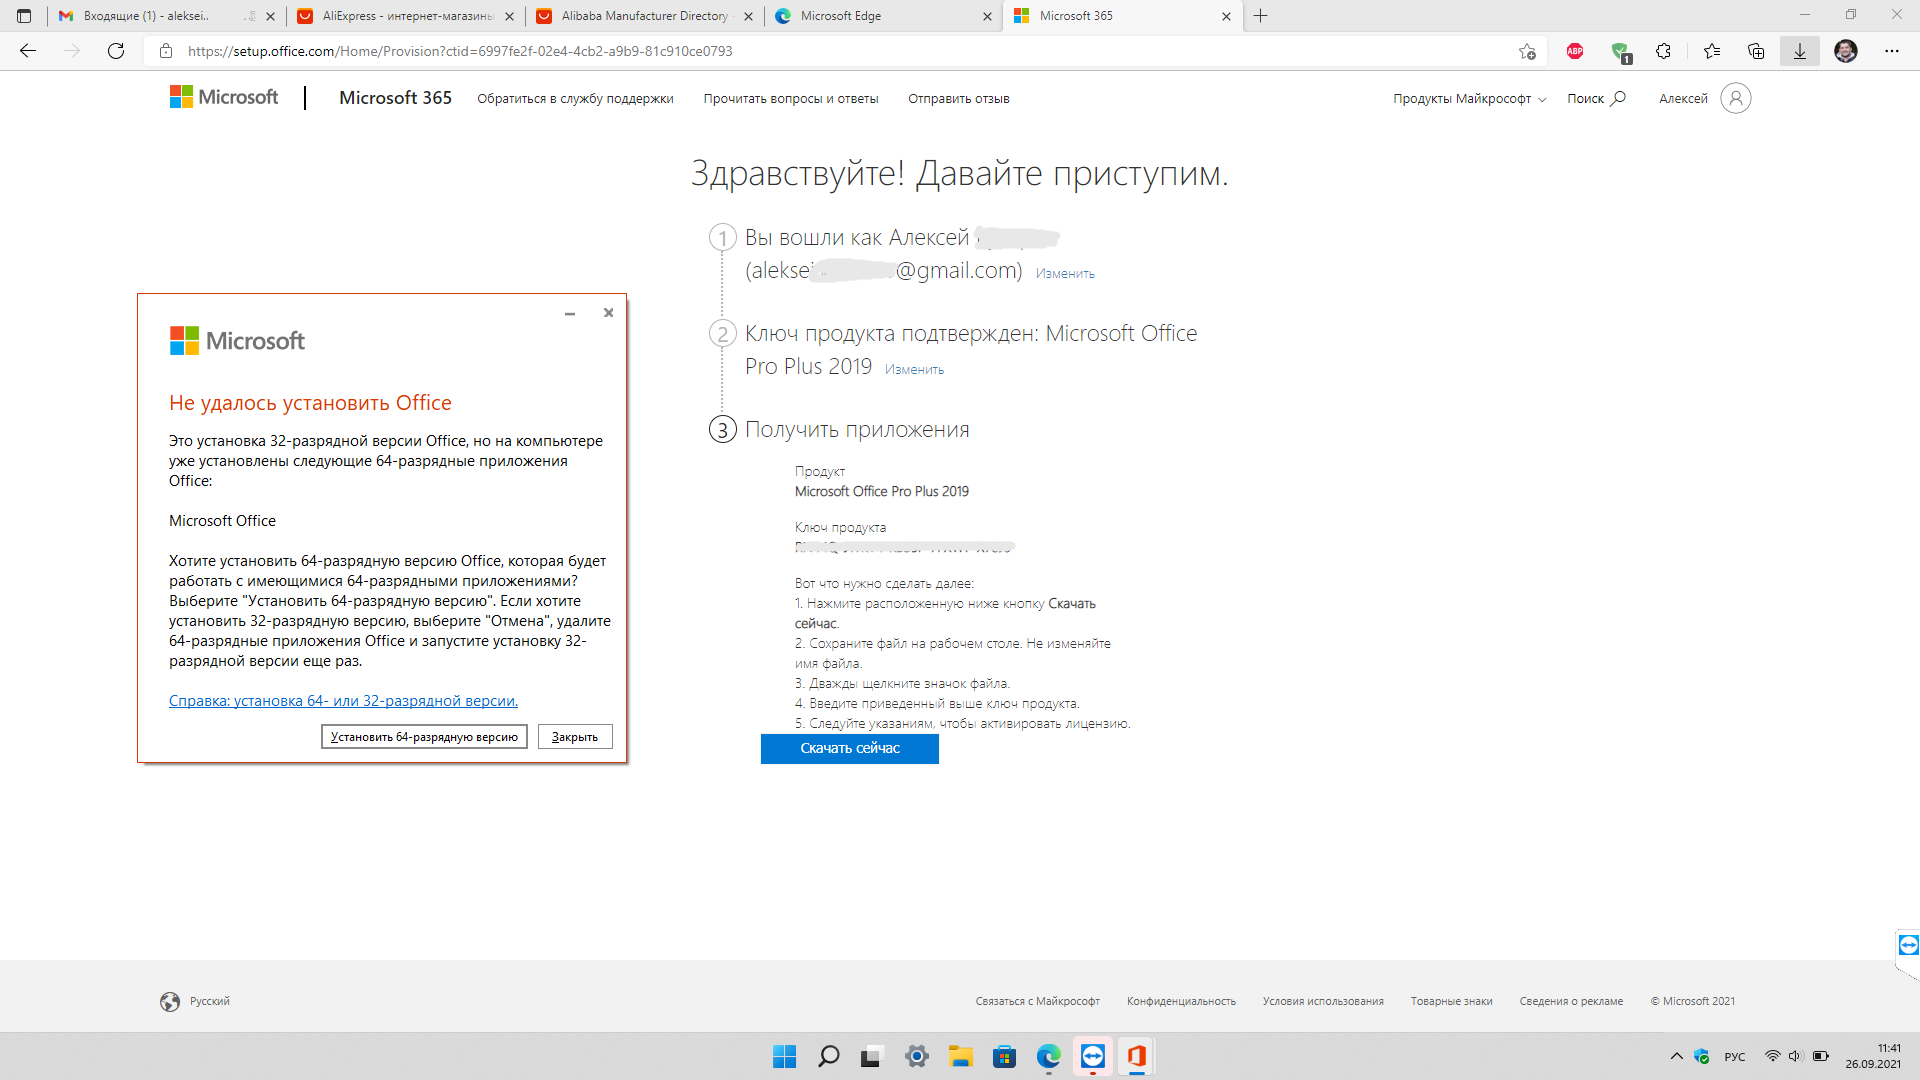Open the account avatar next to Алексей
The height and width of the screenshot is (1080, 1920).
click(1736, 98)
